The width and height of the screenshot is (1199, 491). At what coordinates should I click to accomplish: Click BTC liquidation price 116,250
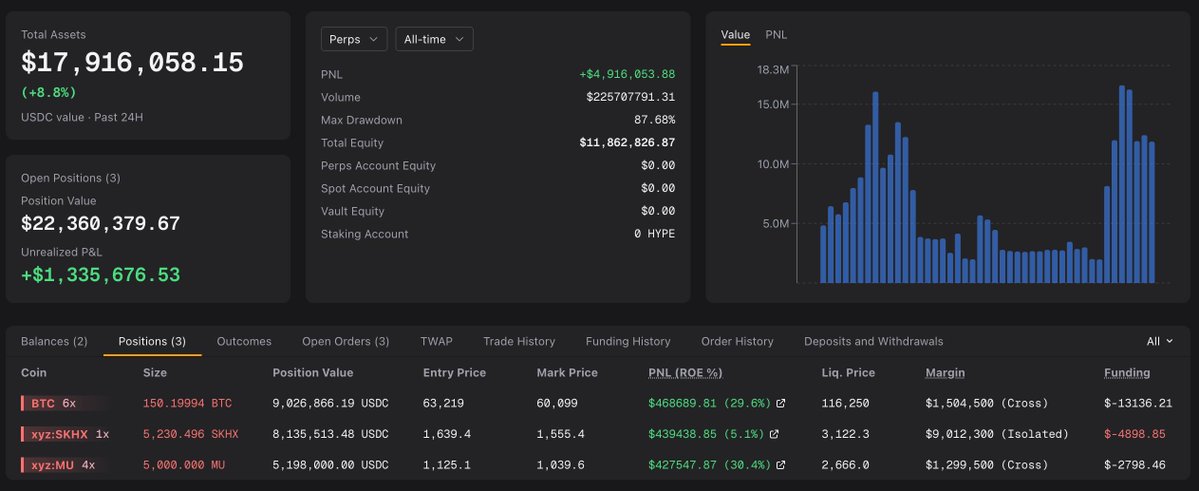coord(845,403)
